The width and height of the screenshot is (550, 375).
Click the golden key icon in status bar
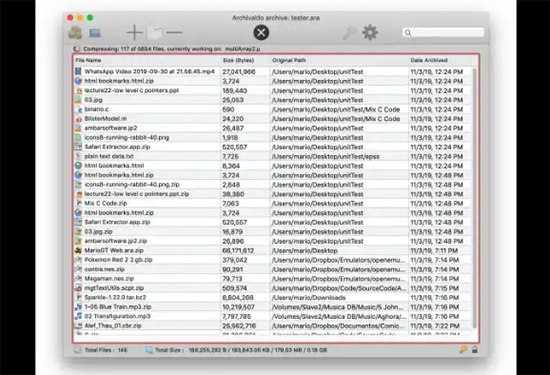tap(463, 349)
